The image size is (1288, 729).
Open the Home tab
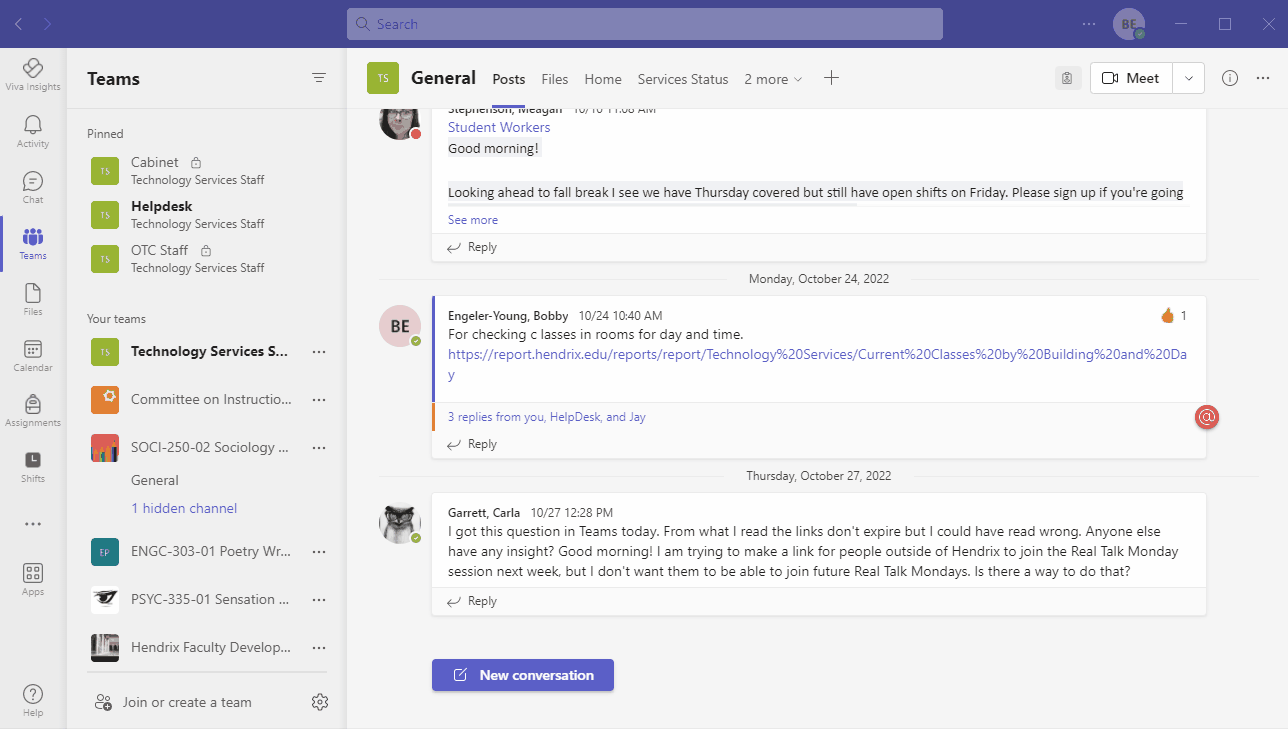603,79
